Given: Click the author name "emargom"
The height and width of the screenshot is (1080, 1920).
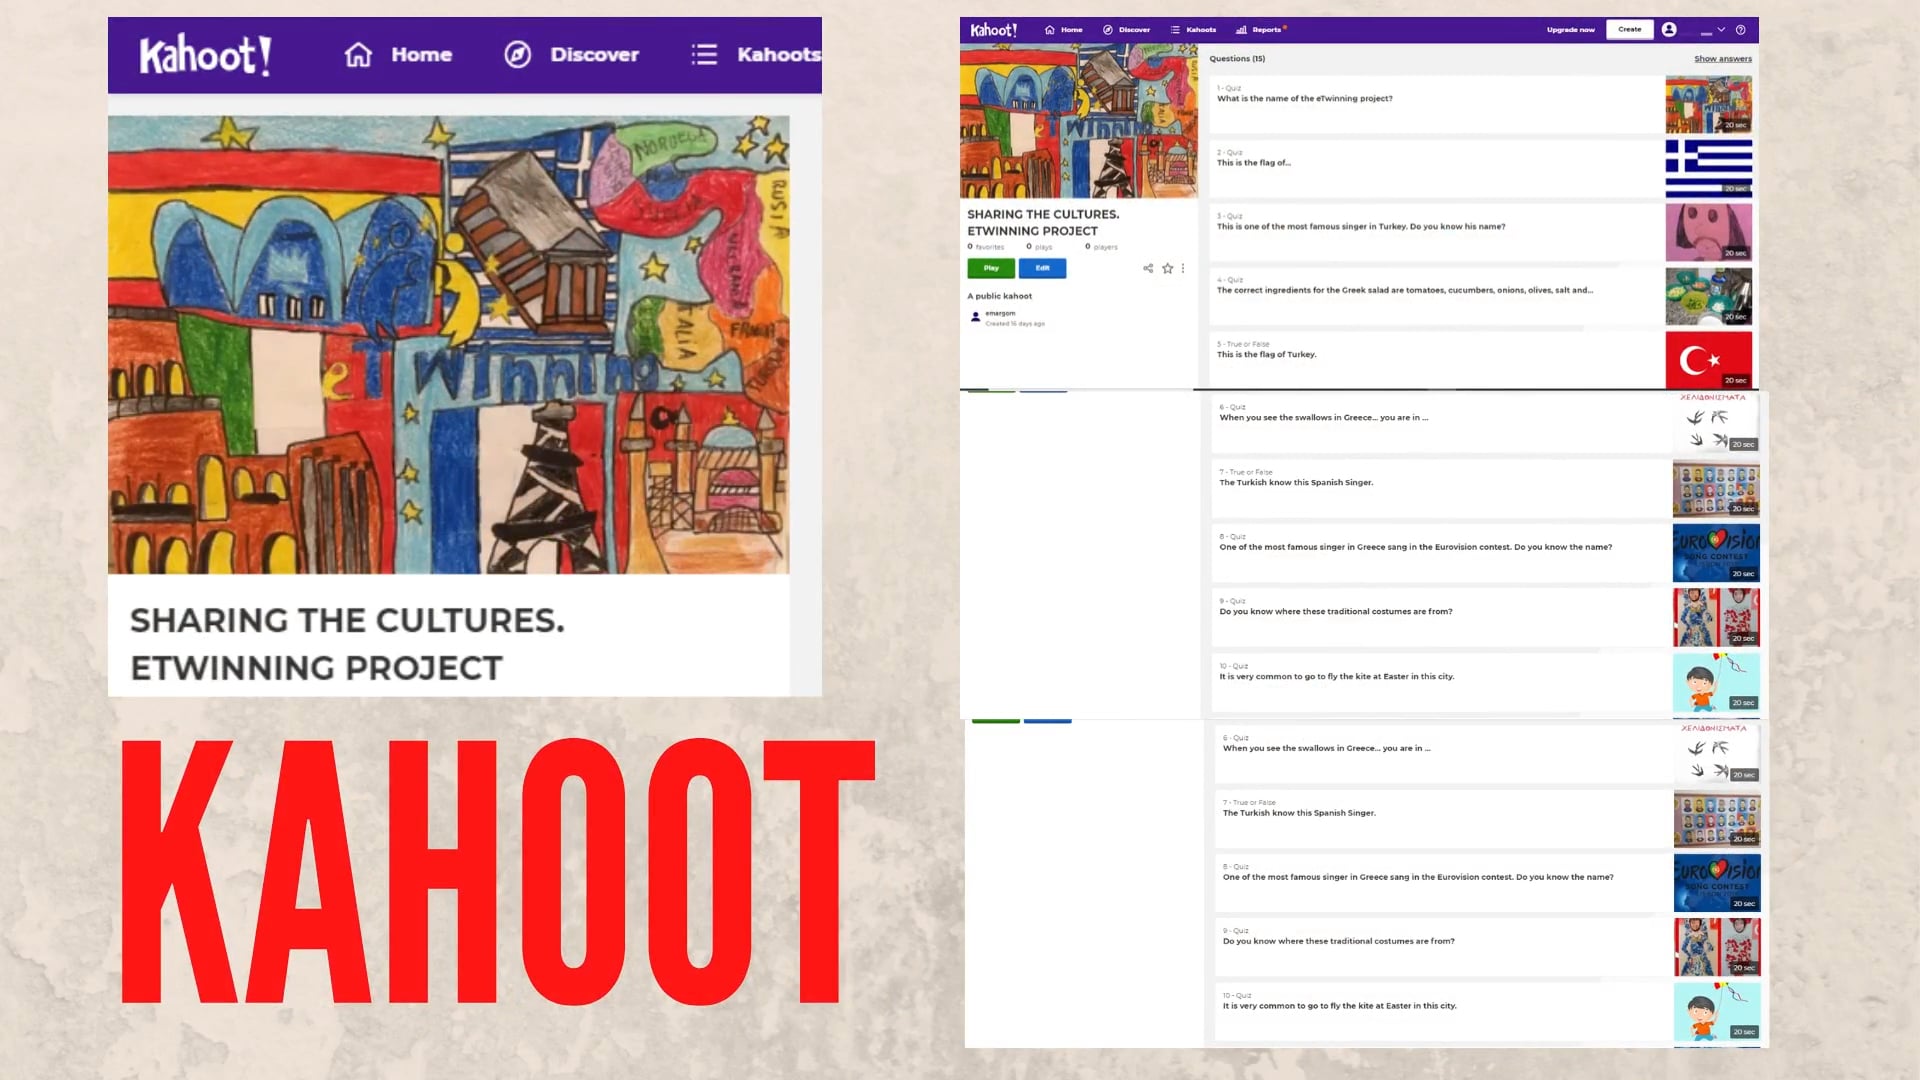Looking at the screenshot, I should click(1000, 313).
